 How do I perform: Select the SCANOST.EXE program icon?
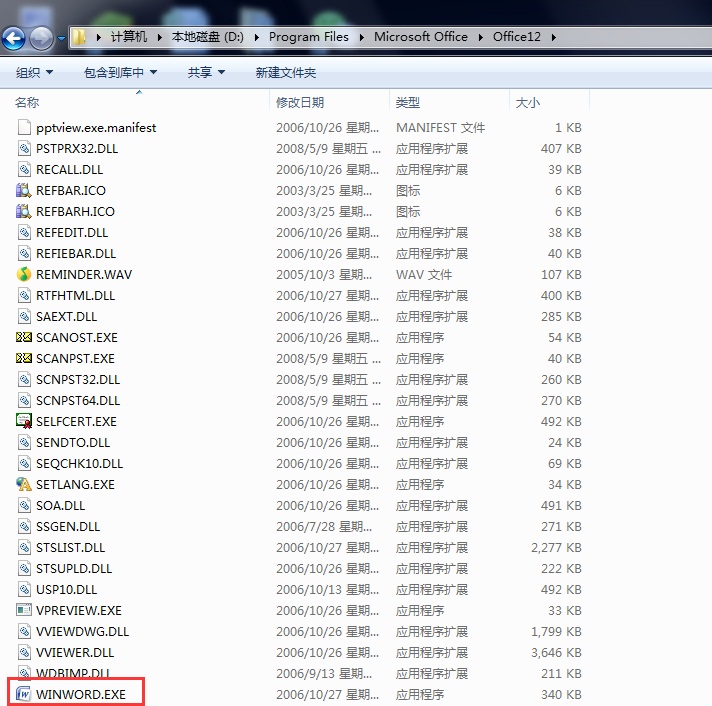click(24, 337)
